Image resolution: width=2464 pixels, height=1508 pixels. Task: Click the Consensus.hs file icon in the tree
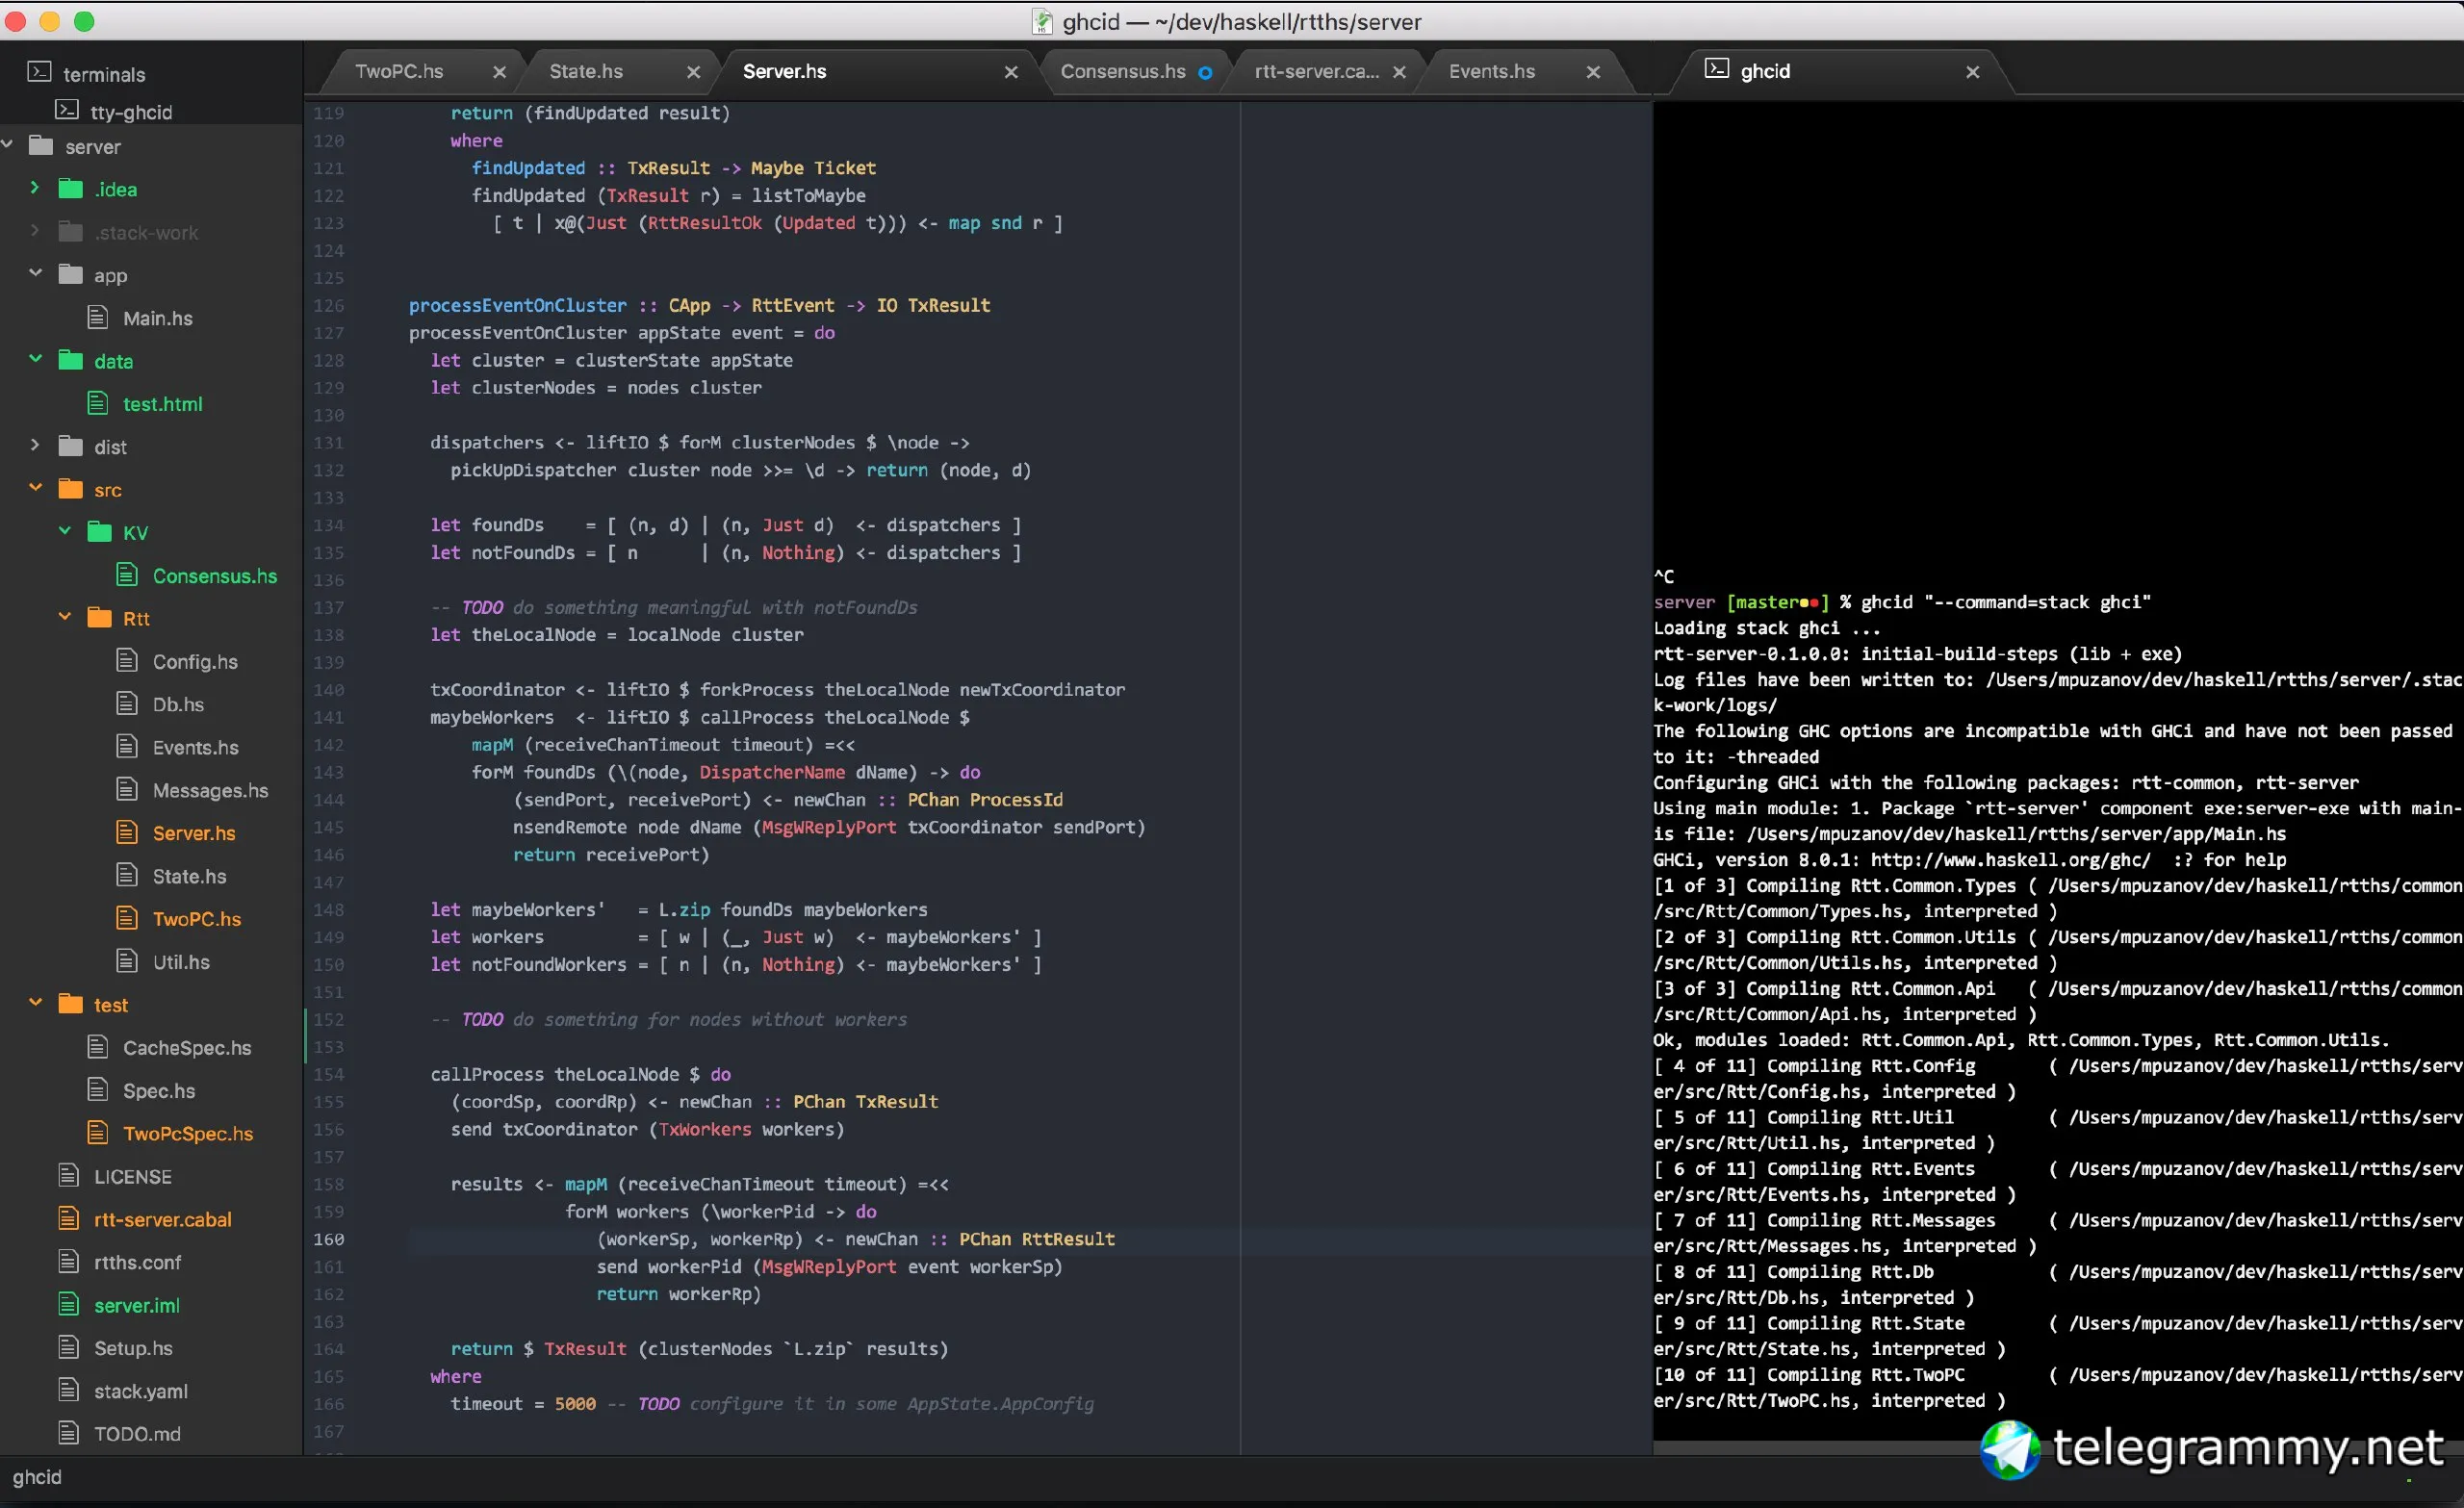(x=127, y=575)
